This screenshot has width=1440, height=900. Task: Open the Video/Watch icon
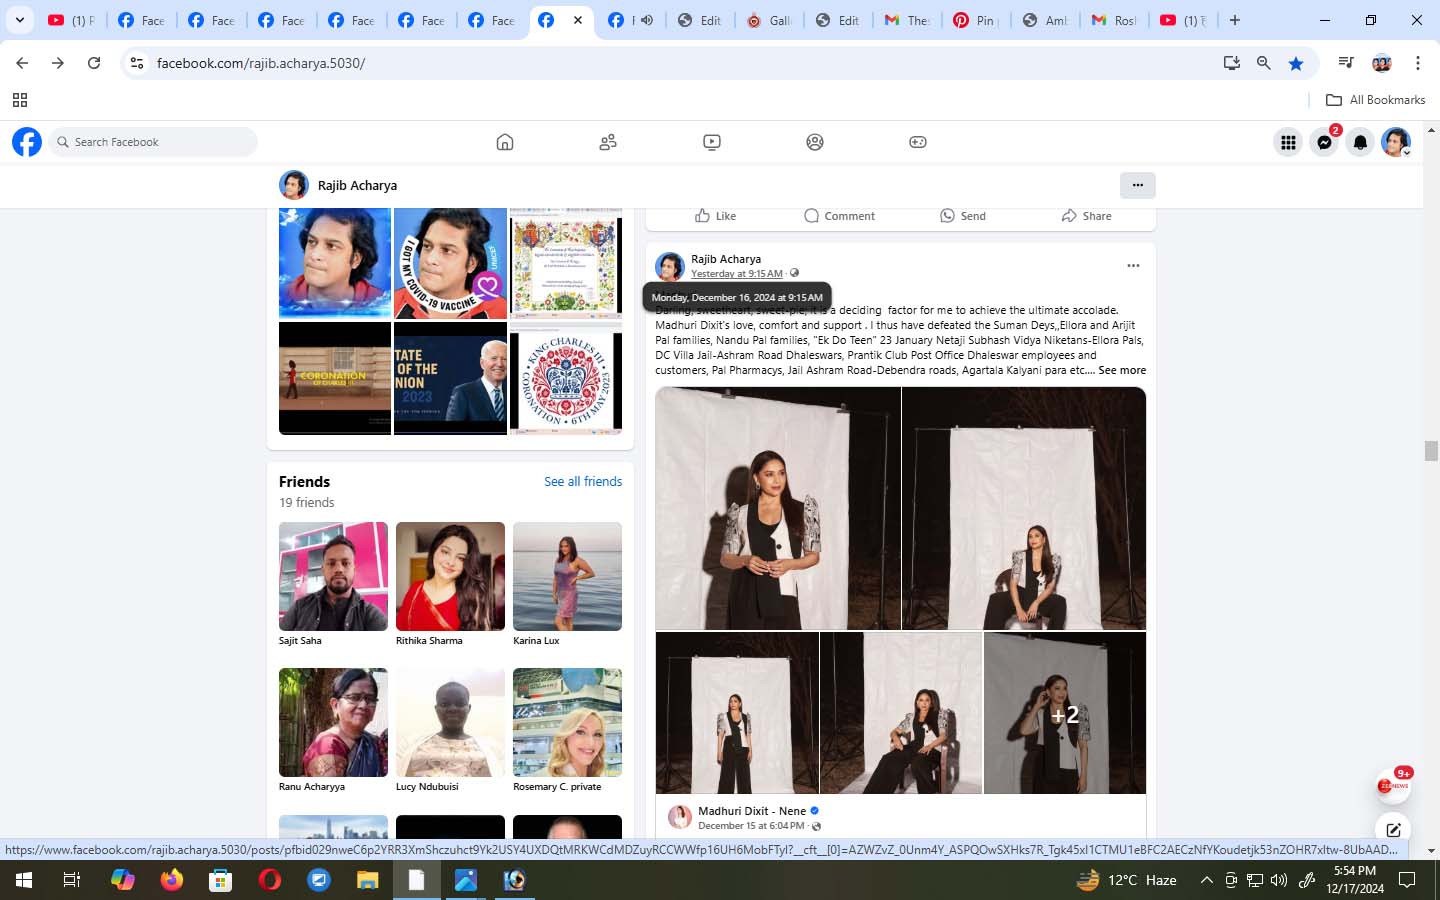(712, 142)
